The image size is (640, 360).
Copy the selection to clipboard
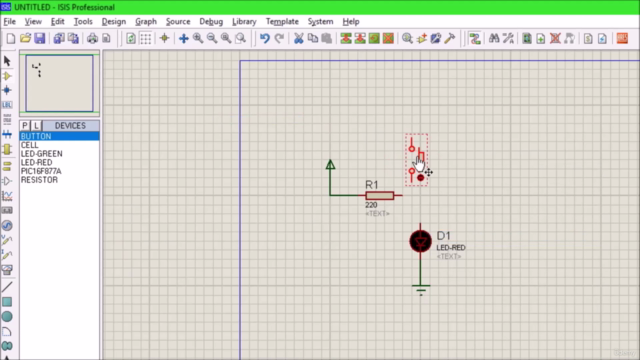pos(313,38)
